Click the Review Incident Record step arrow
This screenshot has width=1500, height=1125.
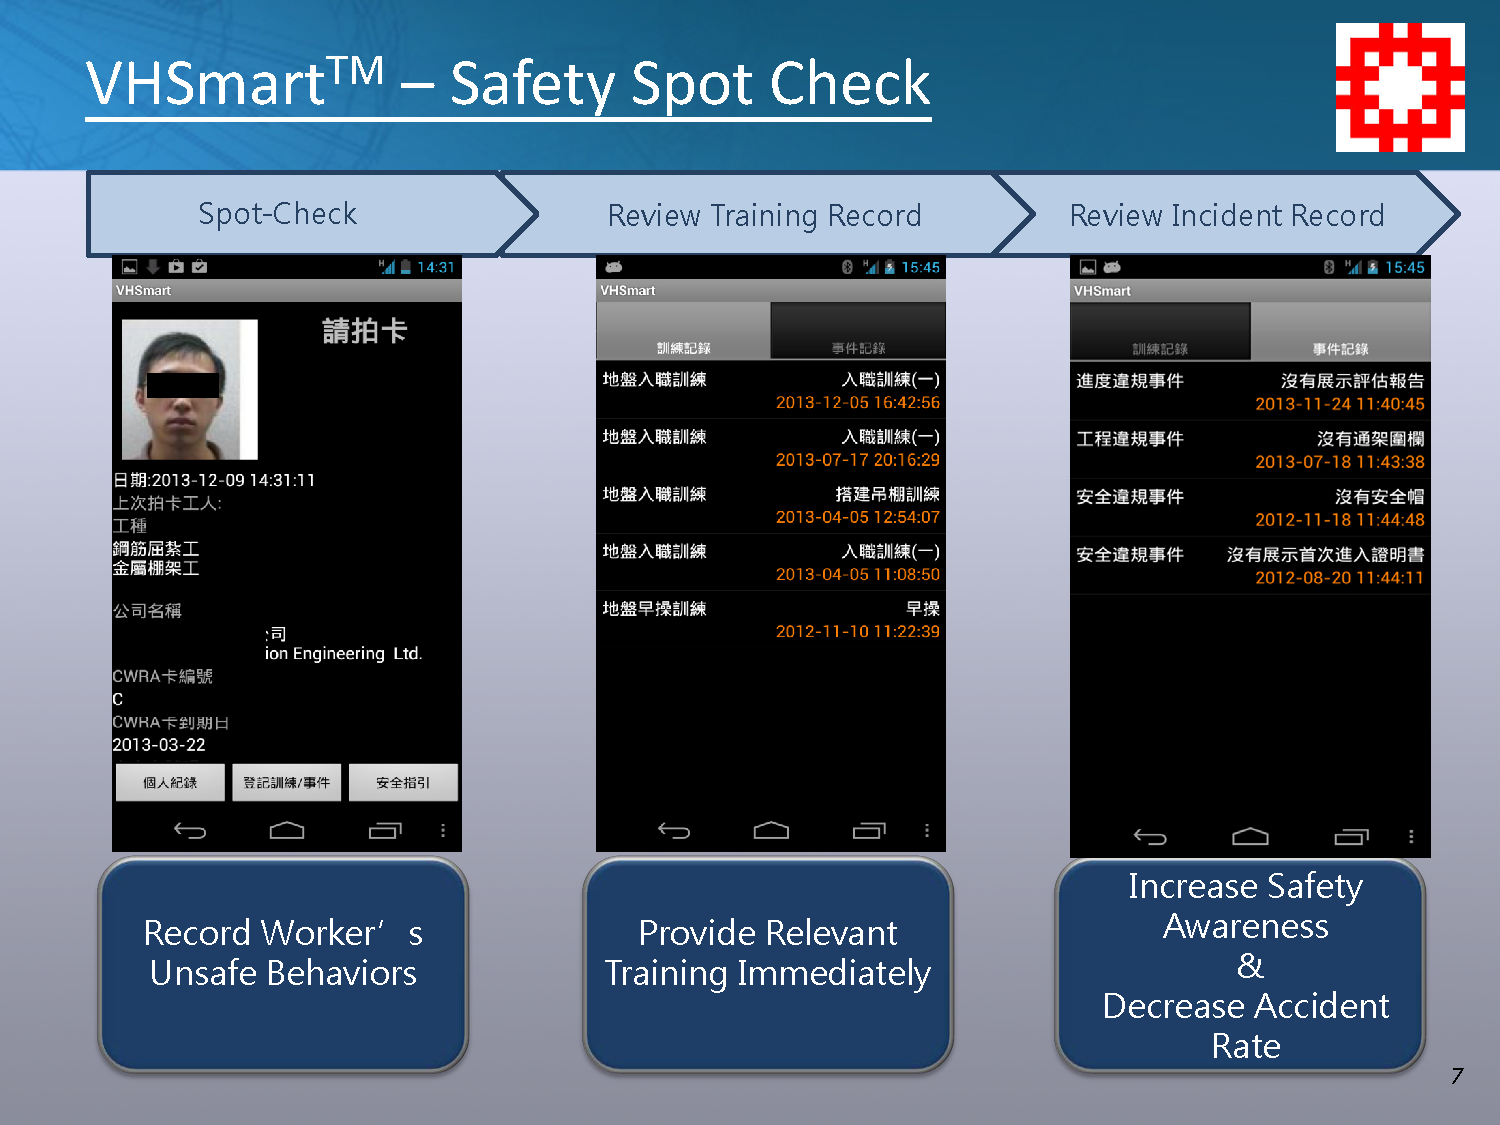click(x=1228, y=215)
